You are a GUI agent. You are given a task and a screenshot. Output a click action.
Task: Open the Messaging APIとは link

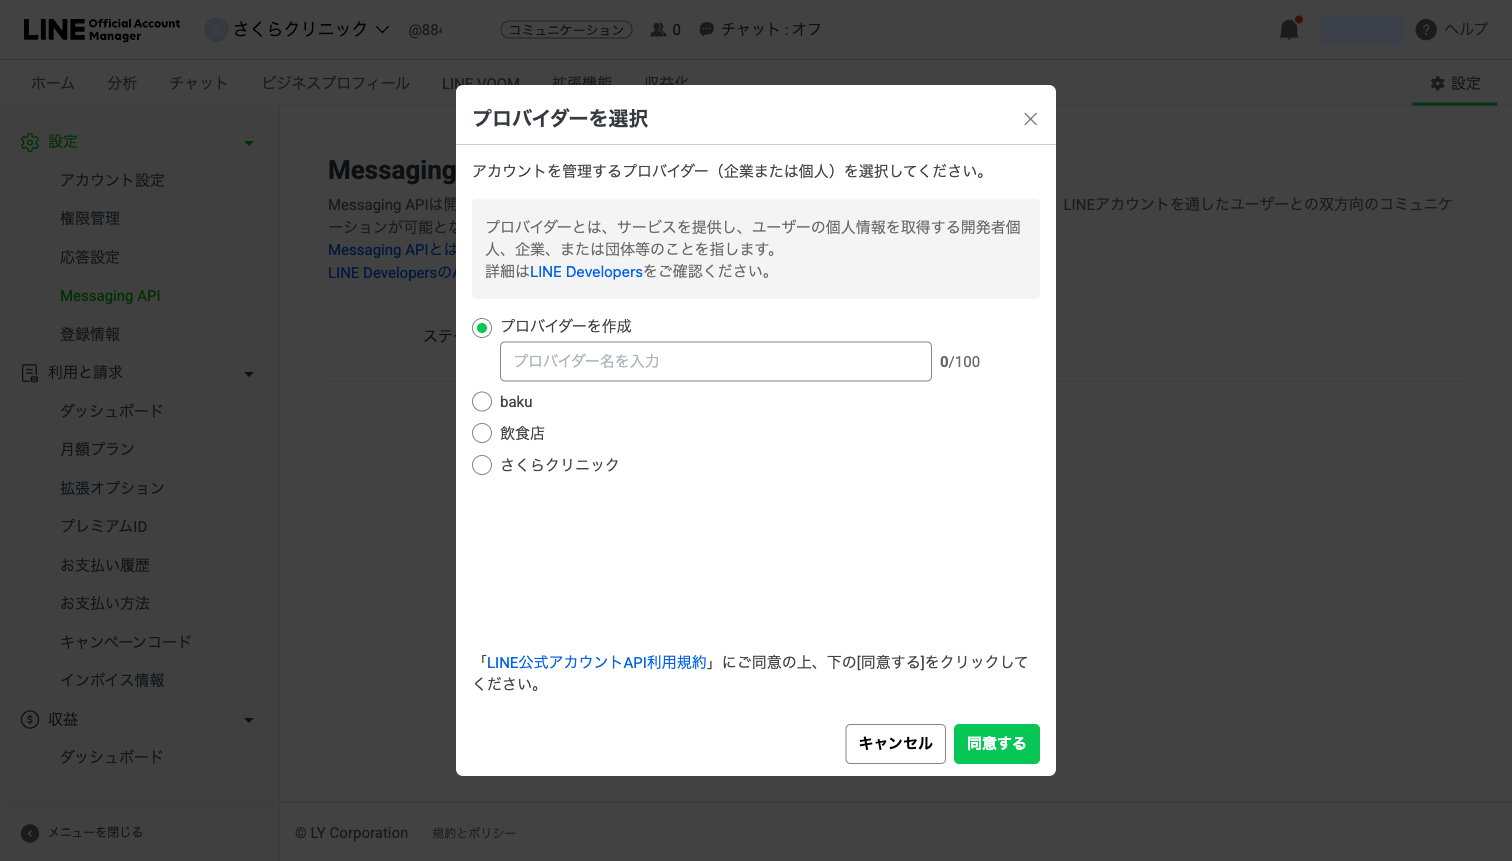tap(392, 250)
